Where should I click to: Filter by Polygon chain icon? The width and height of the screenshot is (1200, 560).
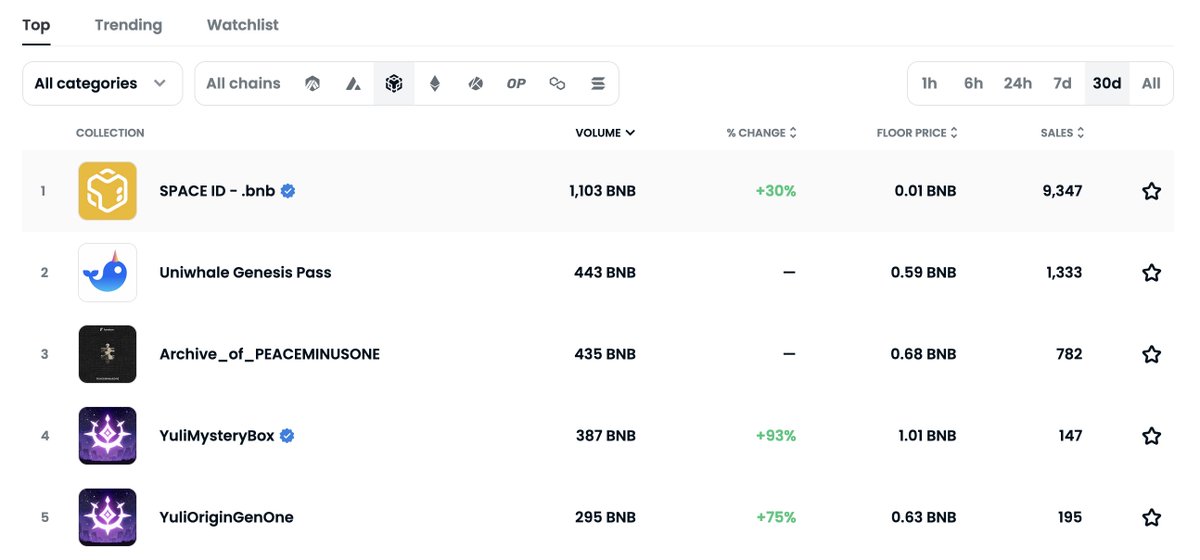click(x=557, y=84)
